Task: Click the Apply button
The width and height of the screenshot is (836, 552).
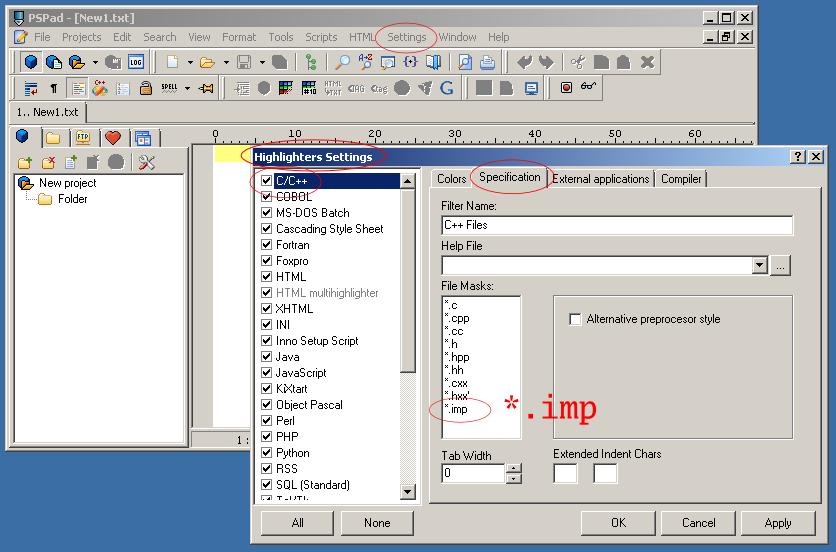Action: click(778, 523)
